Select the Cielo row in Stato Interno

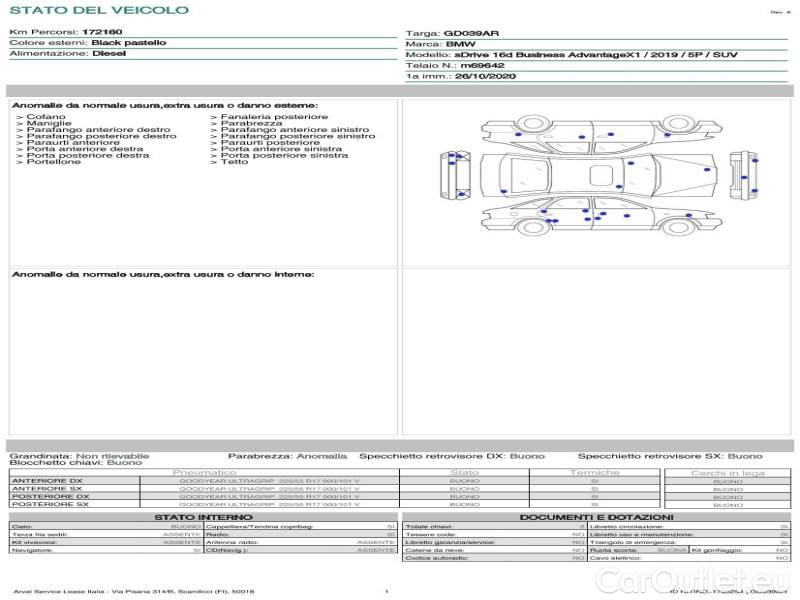[x=106, y=527]
